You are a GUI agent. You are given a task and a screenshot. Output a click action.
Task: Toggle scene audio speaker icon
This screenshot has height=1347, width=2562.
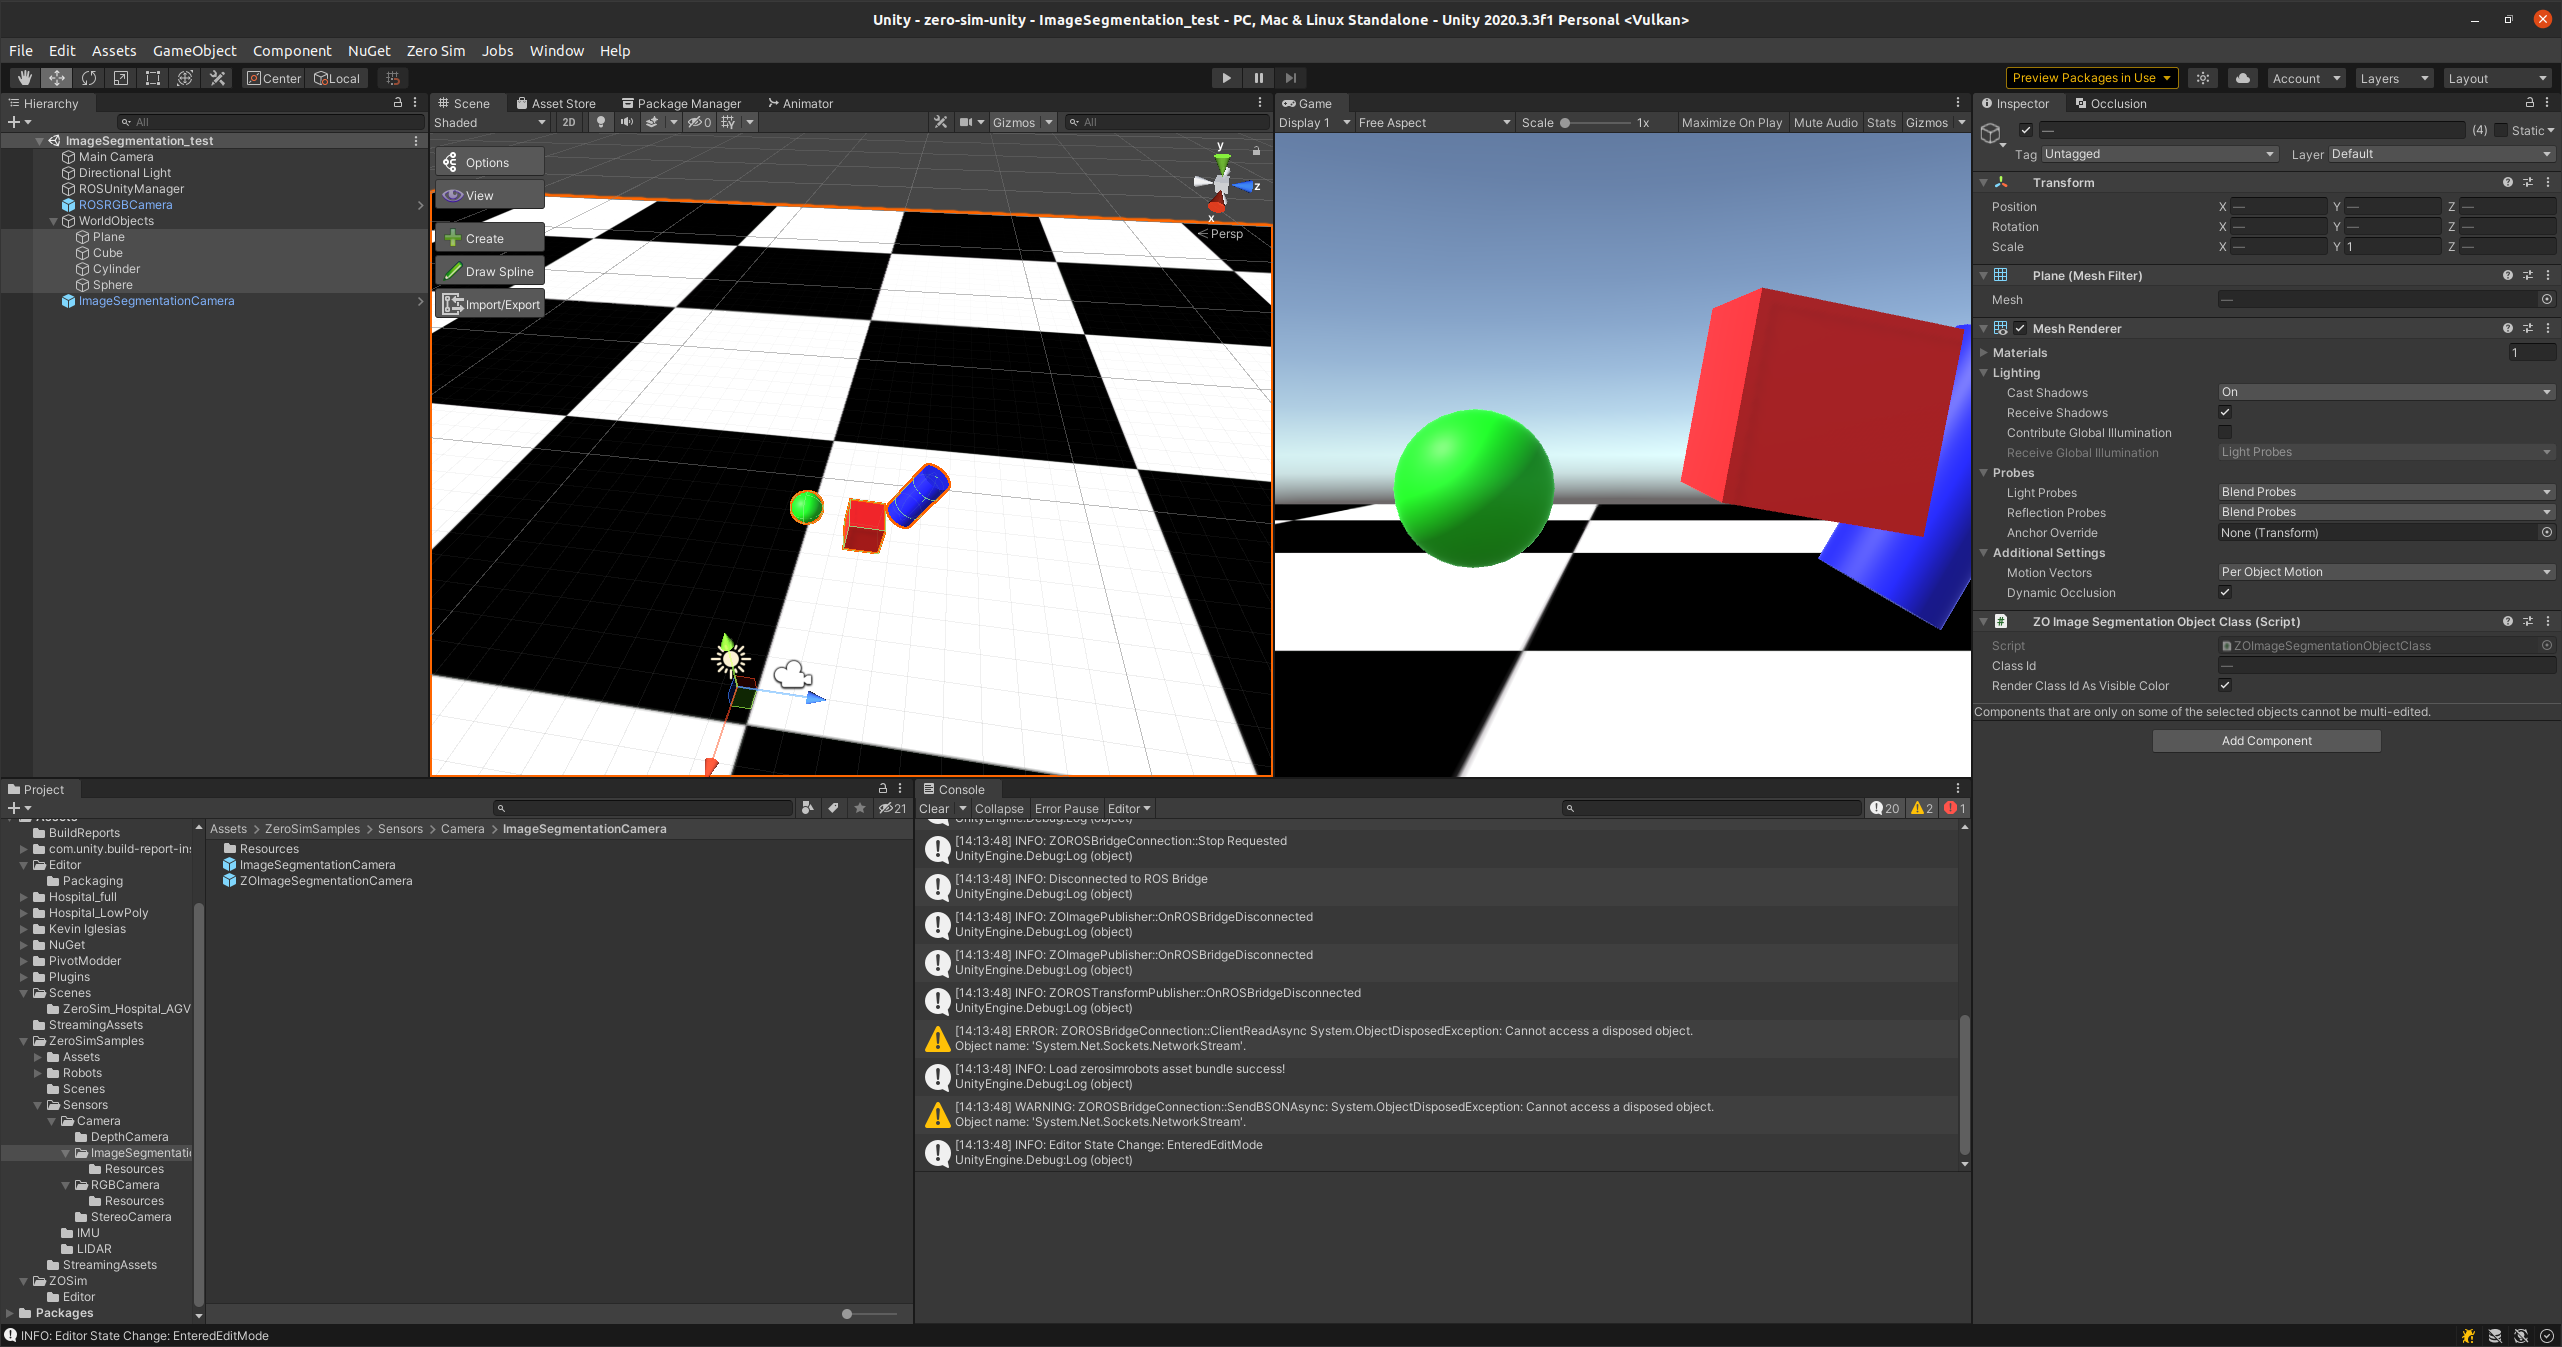[x=627, y=122]
